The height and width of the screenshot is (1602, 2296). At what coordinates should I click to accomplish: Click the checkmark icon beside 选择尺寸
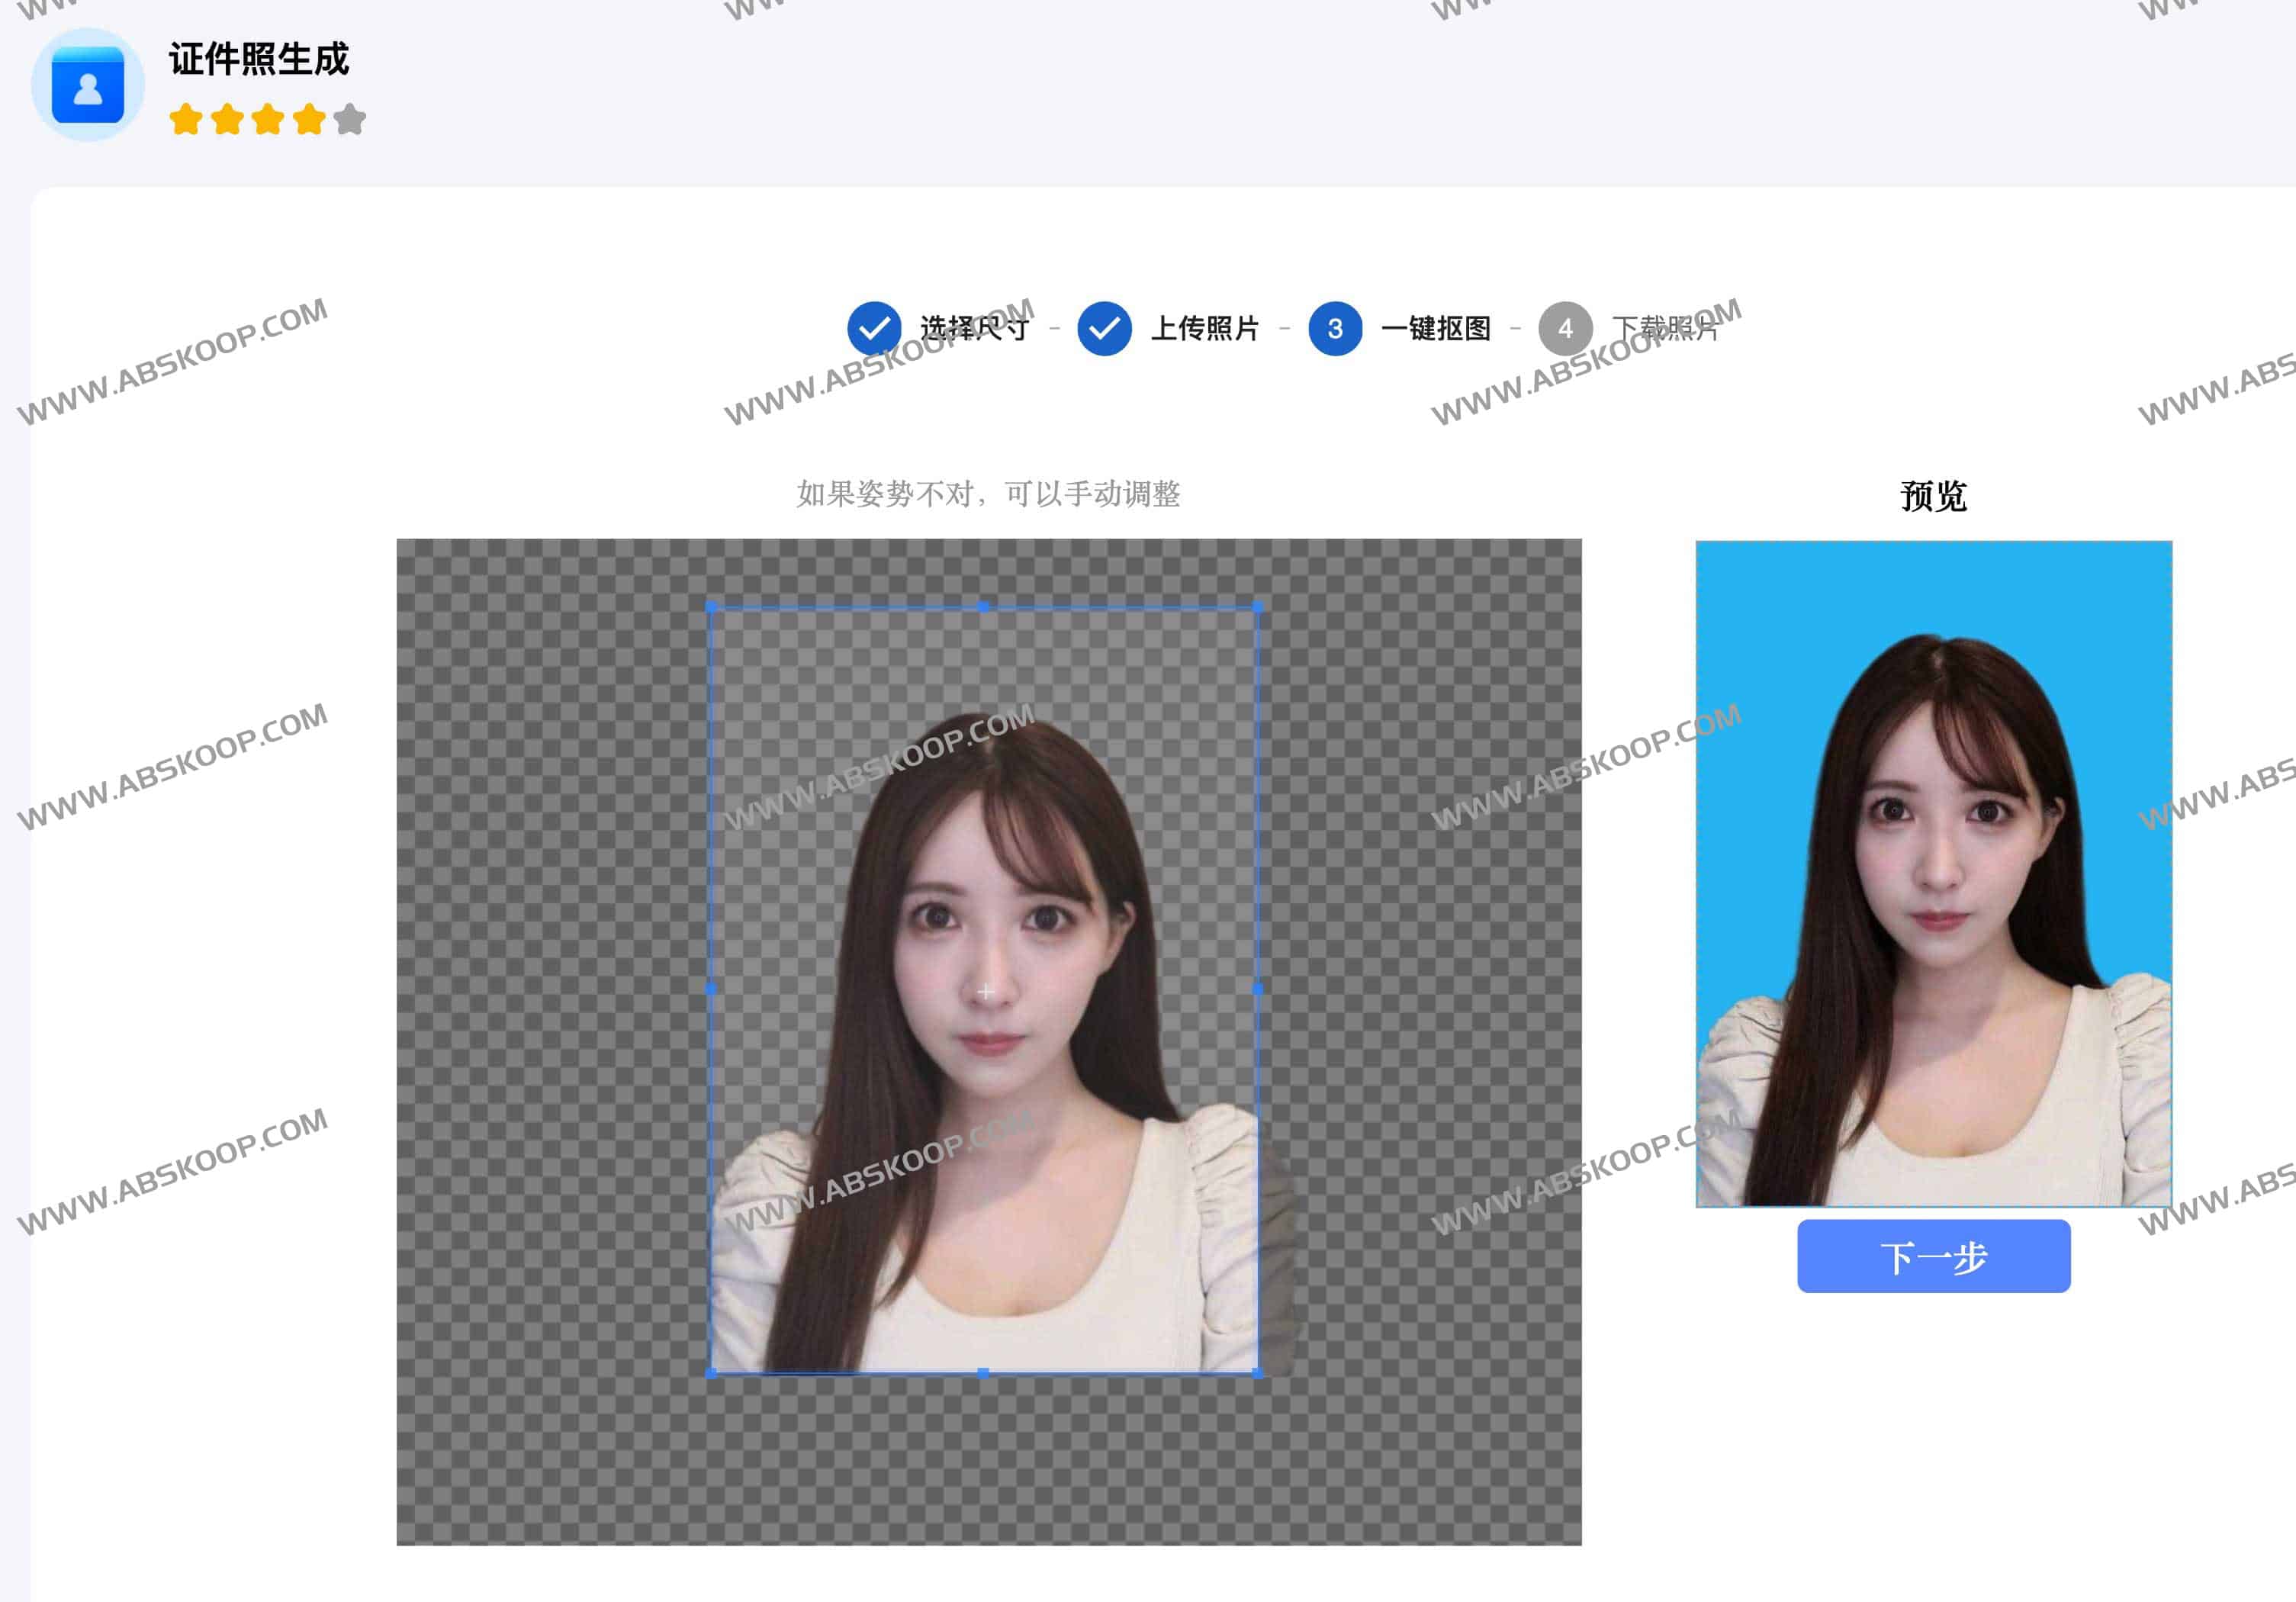coord(874,328)
